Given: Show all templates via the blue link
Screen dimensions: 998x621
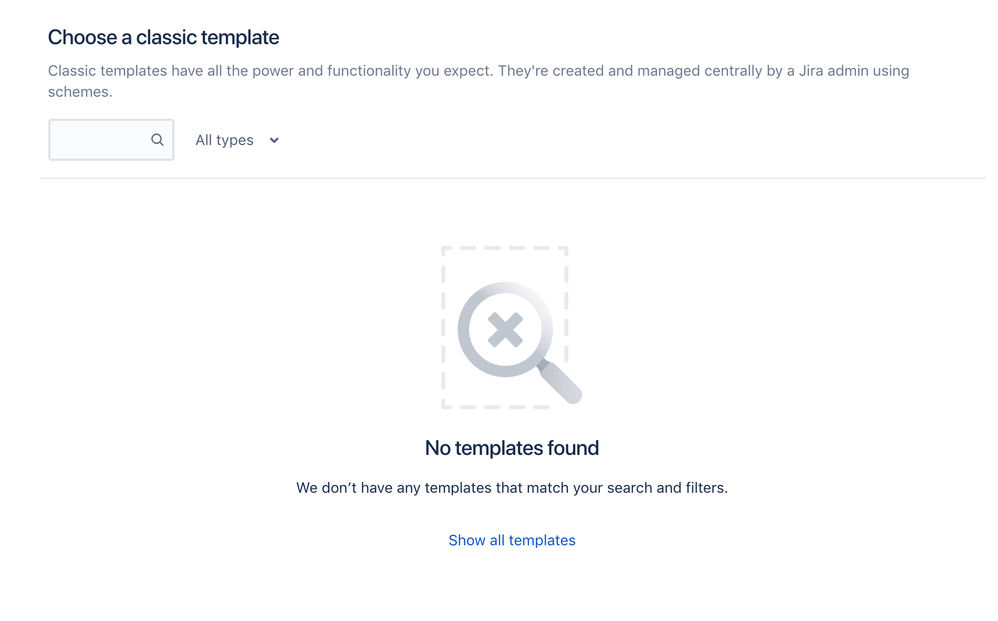Looking at the screenshot, I should pos(512,540).
